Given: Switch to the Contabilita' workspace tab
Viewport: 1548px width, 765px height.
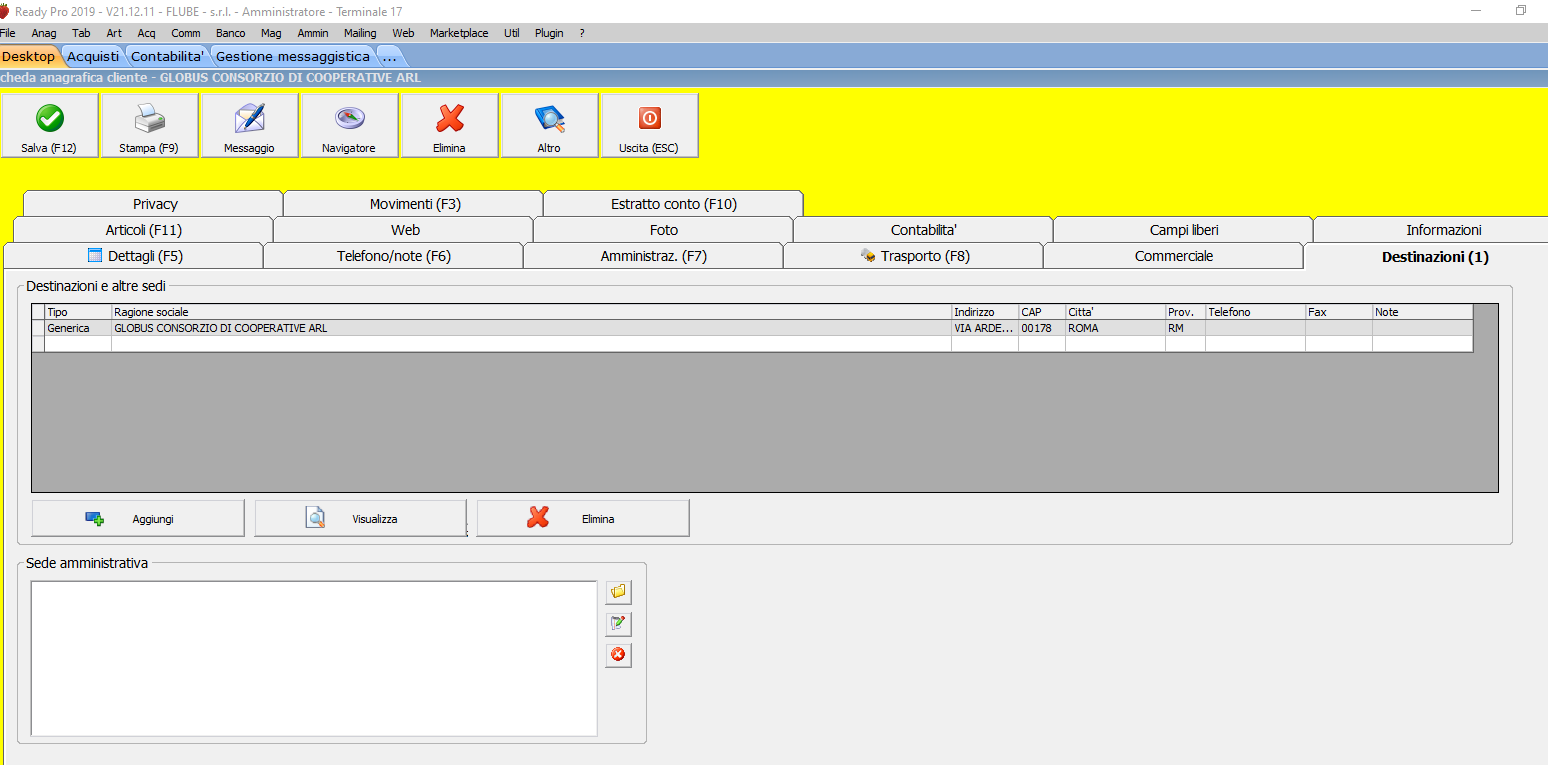Looking at the screenshot, I should point(167,56).
